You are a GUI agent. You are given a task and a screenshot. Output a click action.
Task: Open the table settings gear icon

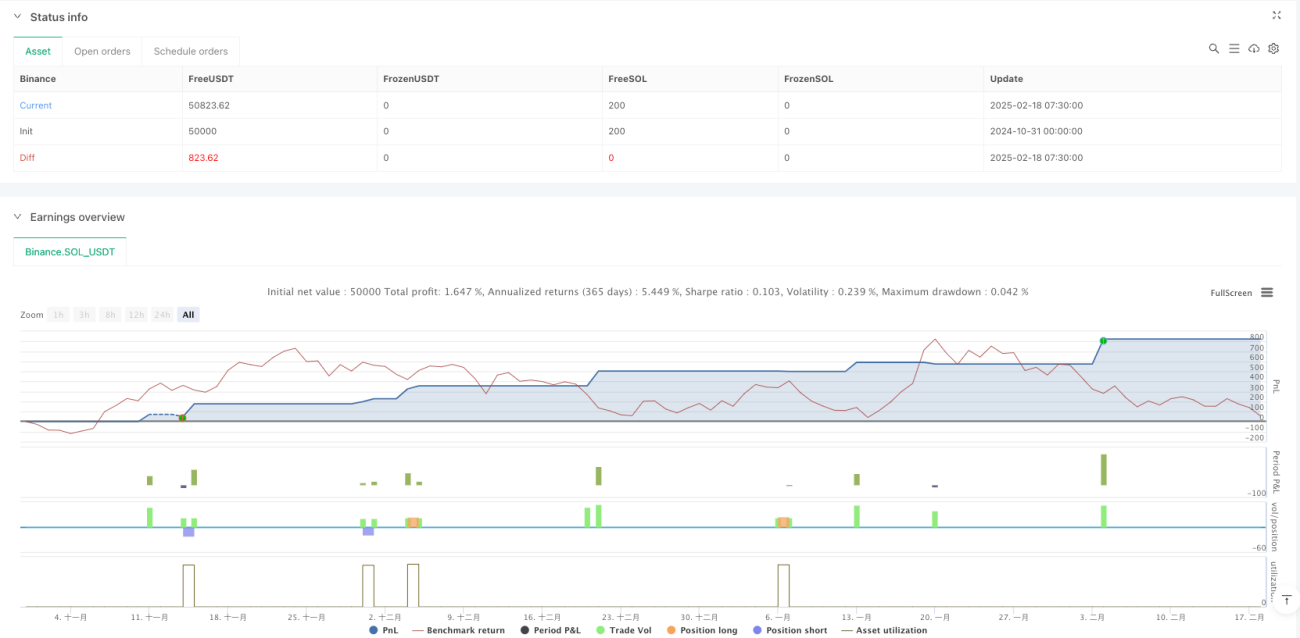(x=1273, y=48)
